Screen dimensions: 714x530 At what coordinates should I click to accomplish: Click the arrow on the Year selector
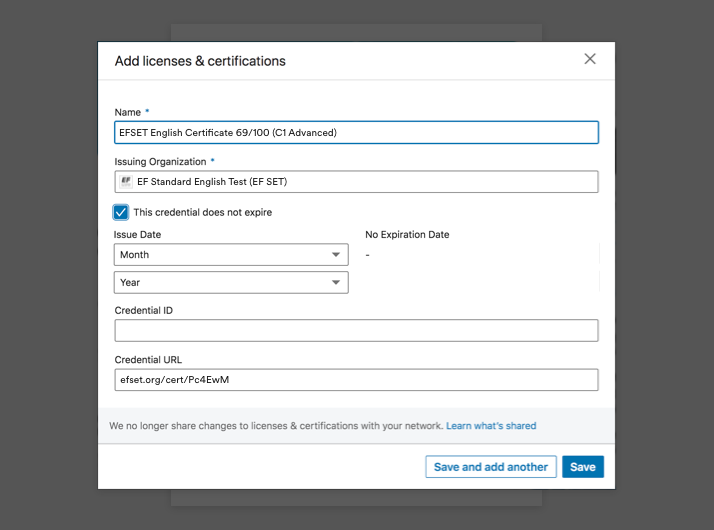point(336,283)
